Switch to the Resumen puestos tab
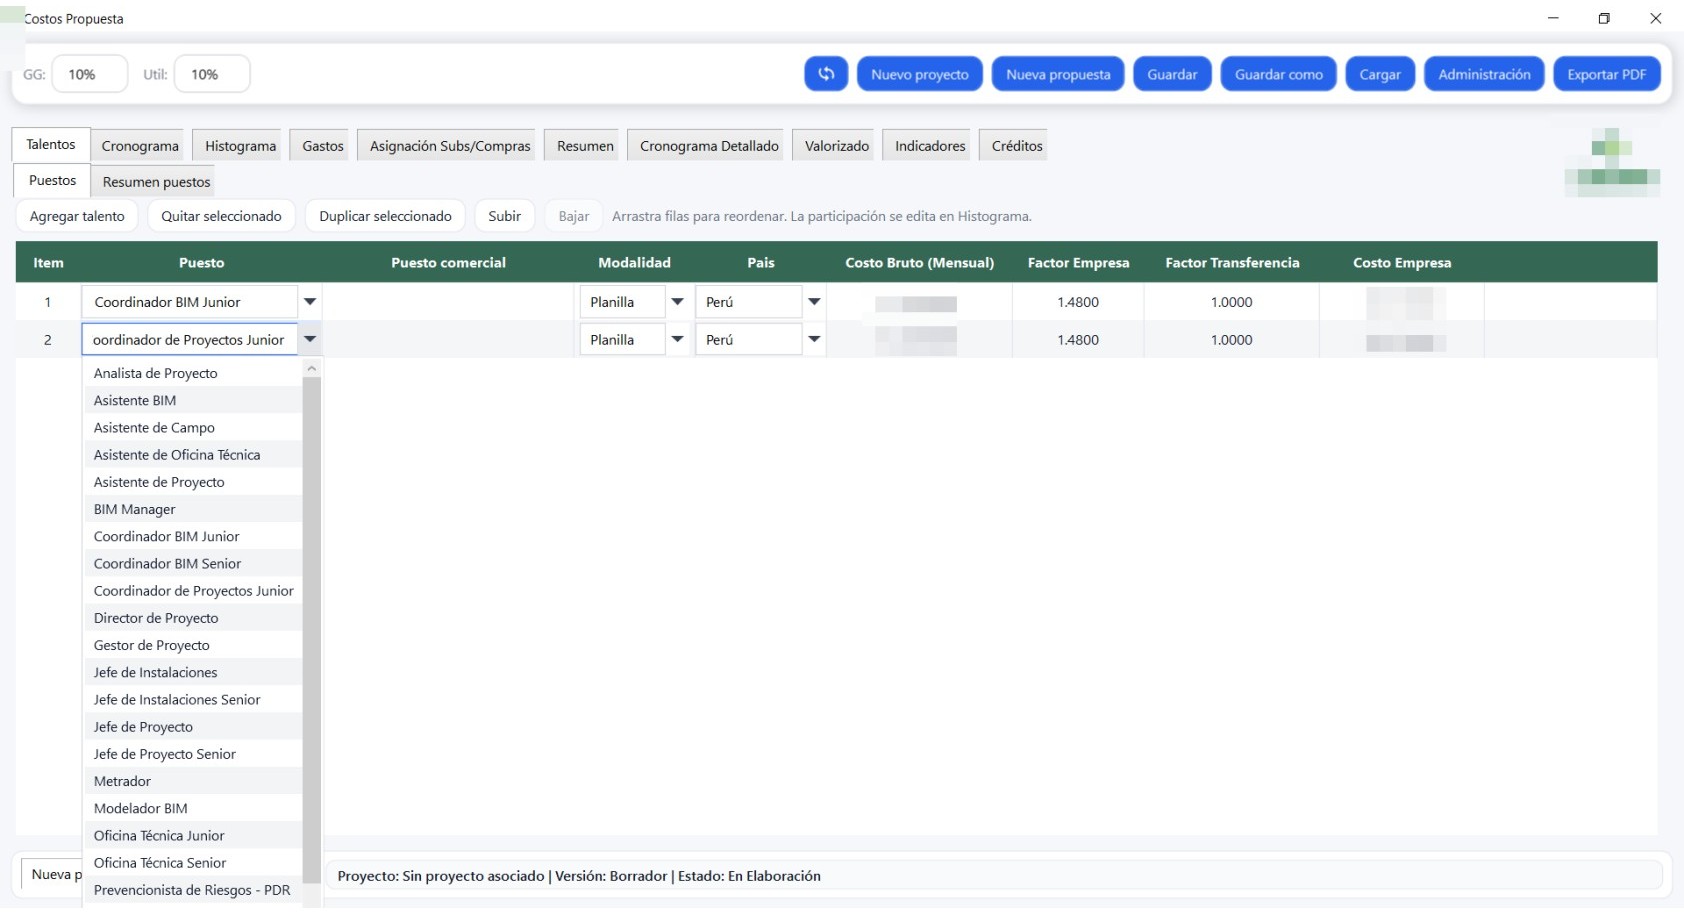Image resolution: width=1684 pixels, height=914 pixels. click(155, 181)
